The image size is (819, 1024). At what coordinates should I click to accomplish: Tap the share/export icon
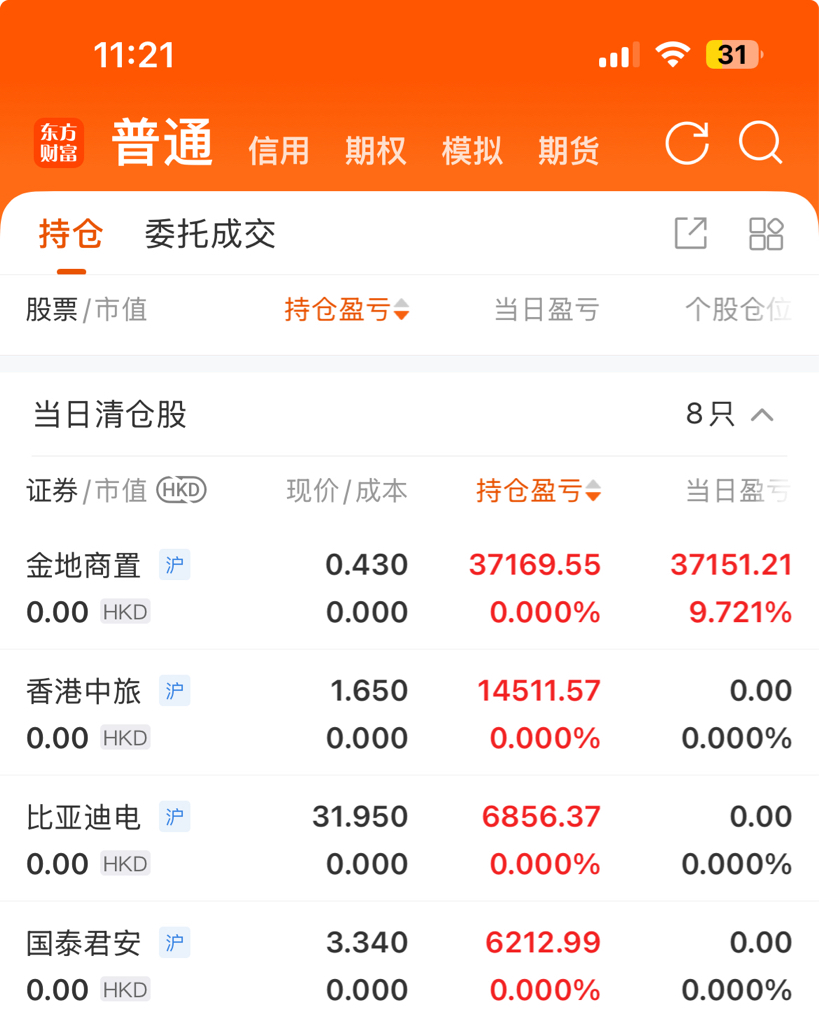(x=691, y=233)
